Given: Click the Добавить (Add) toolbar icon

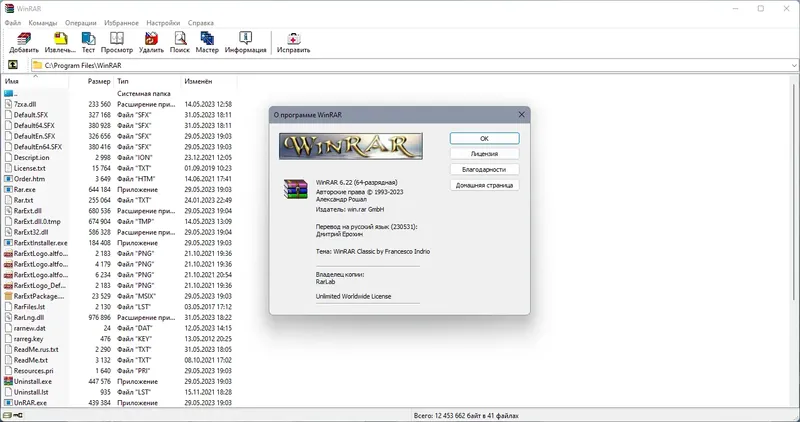Looking at the screenshot, I should [x=23, y=39].
